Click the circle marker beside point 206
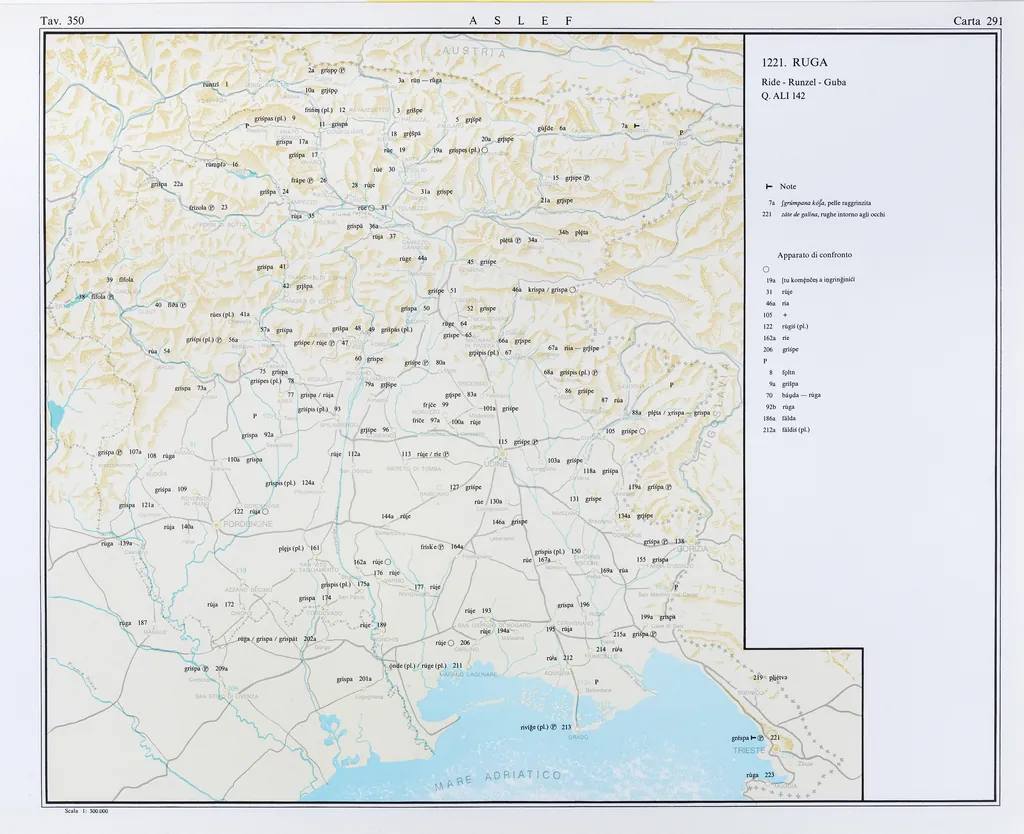The height and width of the screenshot is (834, 1024). pyautogui.click(x=451, y=643)
